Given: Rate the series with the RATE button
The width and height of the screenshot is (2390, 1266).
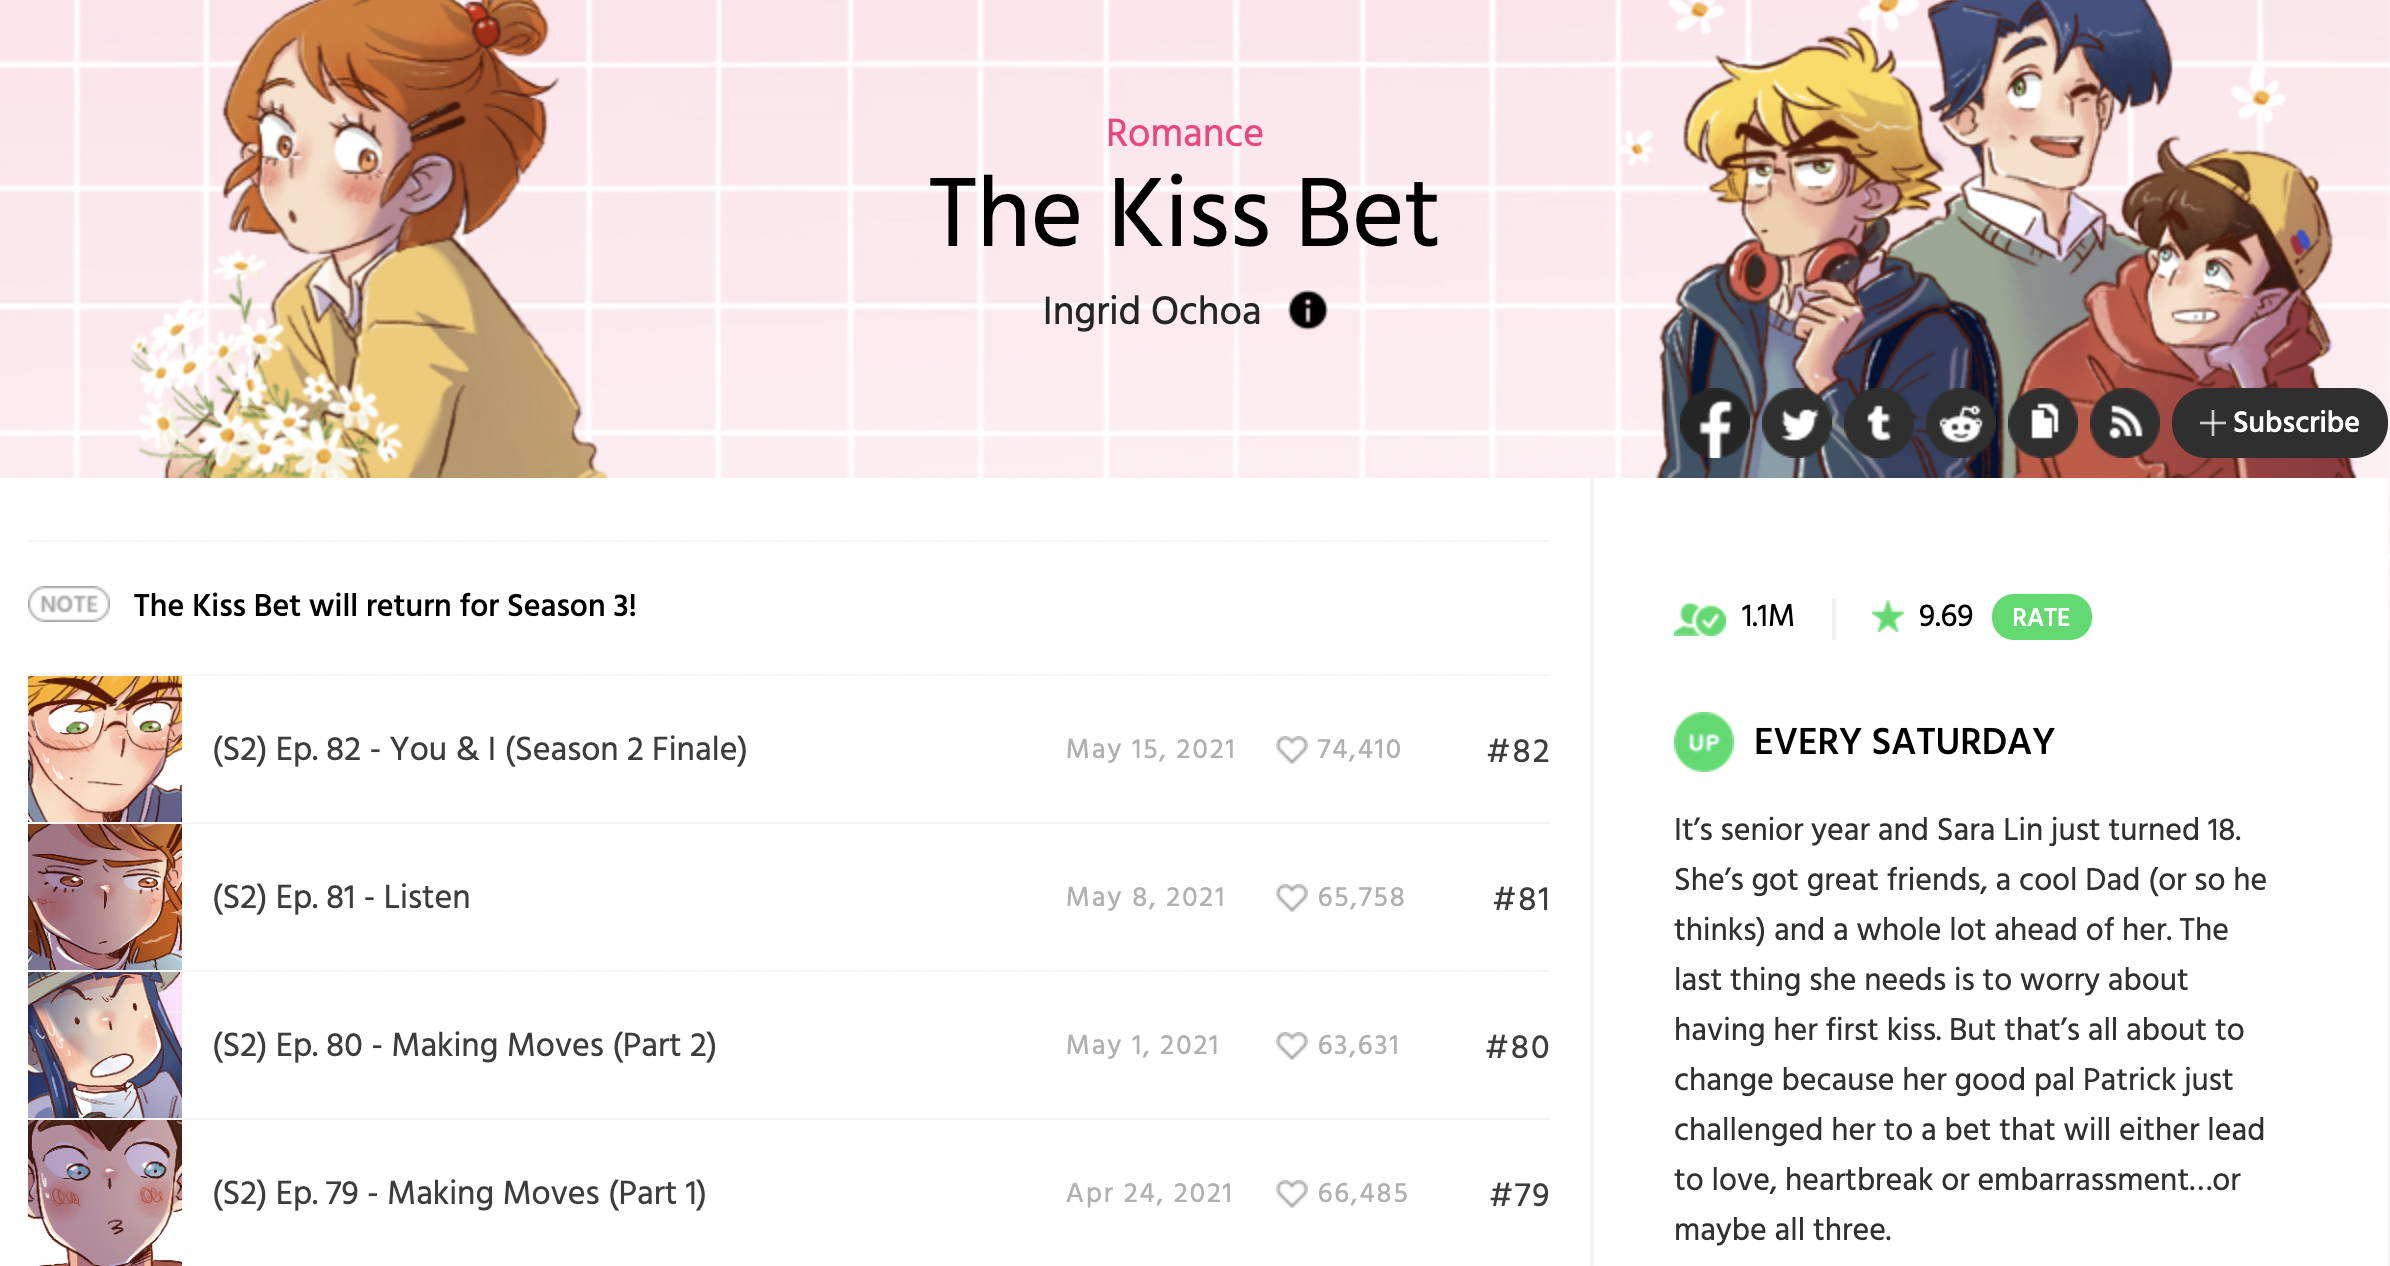Looking at the screenshot, I should pyautogui.click(x=2041, y=617).
